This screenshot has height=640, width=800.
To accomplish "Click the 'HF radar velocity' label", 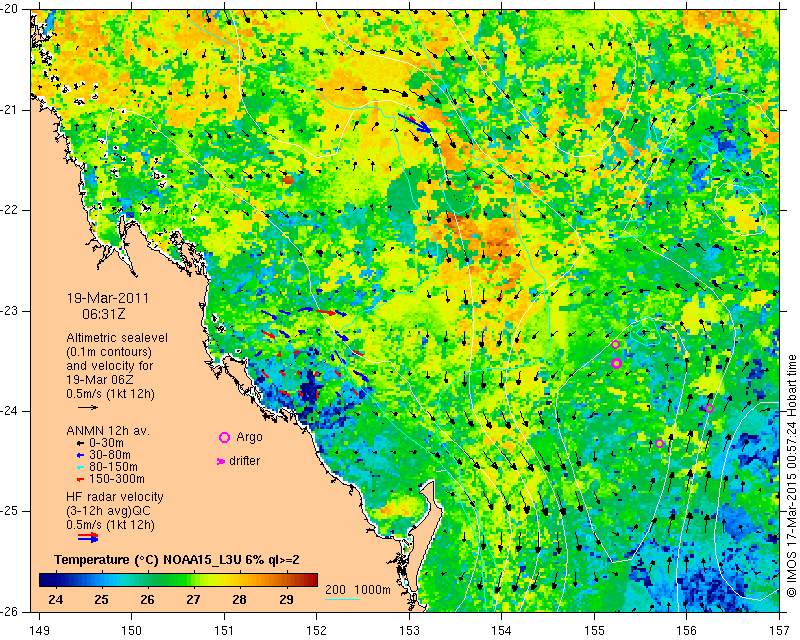I will point(115,497).
